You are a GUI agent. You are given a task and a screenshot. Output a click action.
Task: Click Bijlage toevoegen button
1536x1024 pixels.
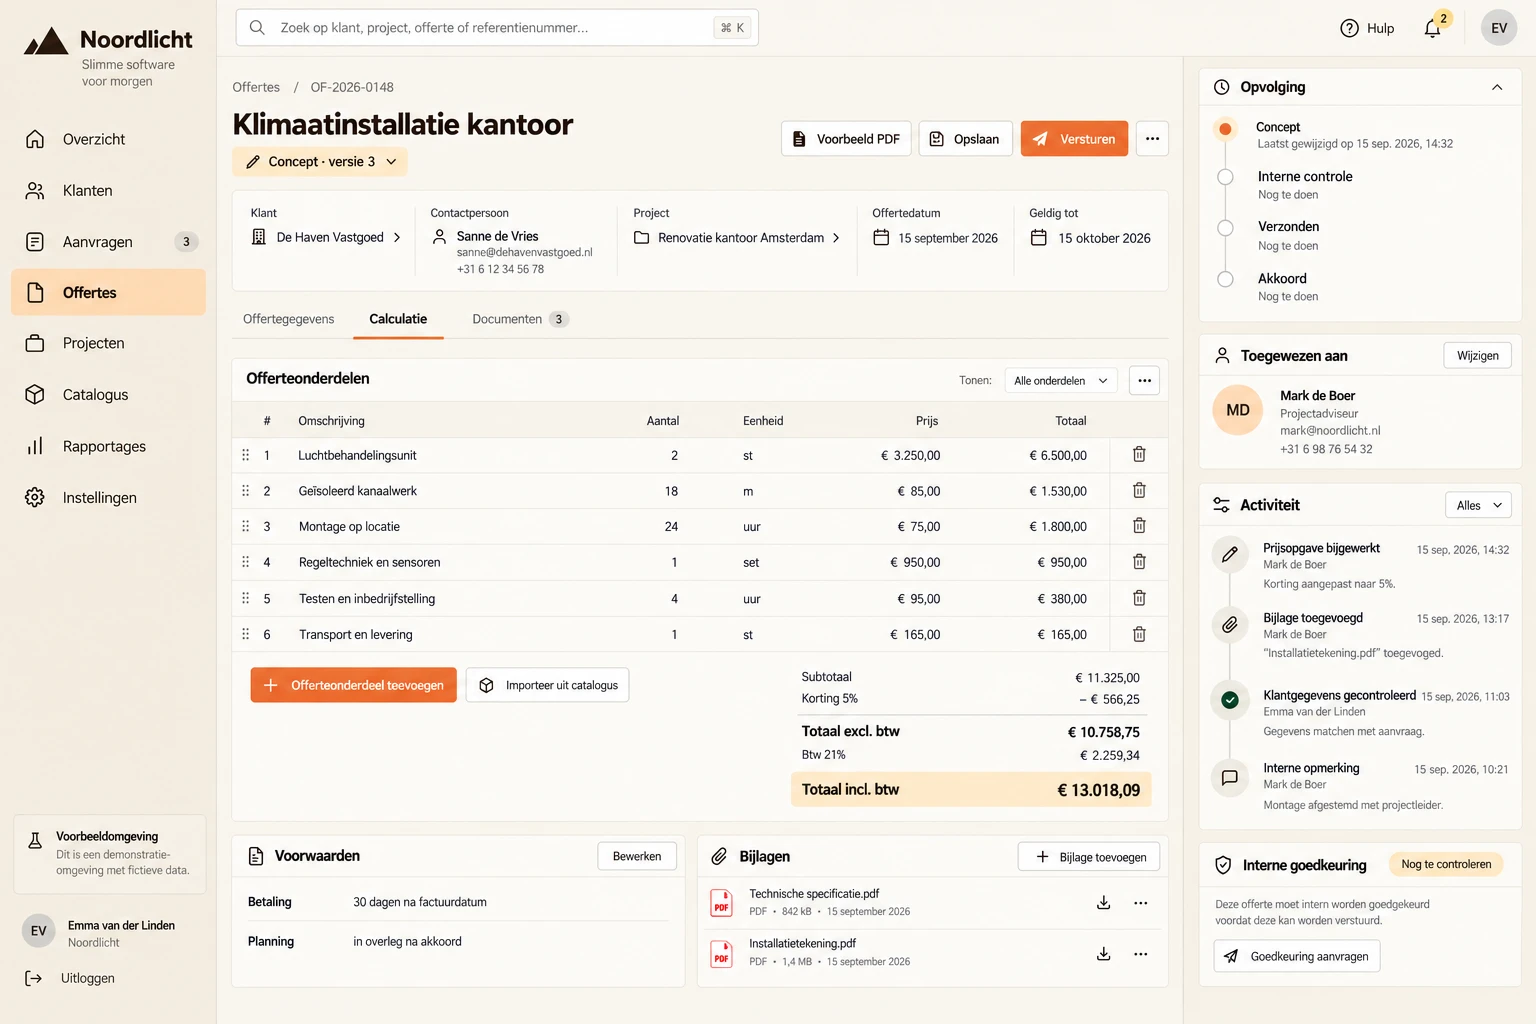click(x=1089, y=857)
